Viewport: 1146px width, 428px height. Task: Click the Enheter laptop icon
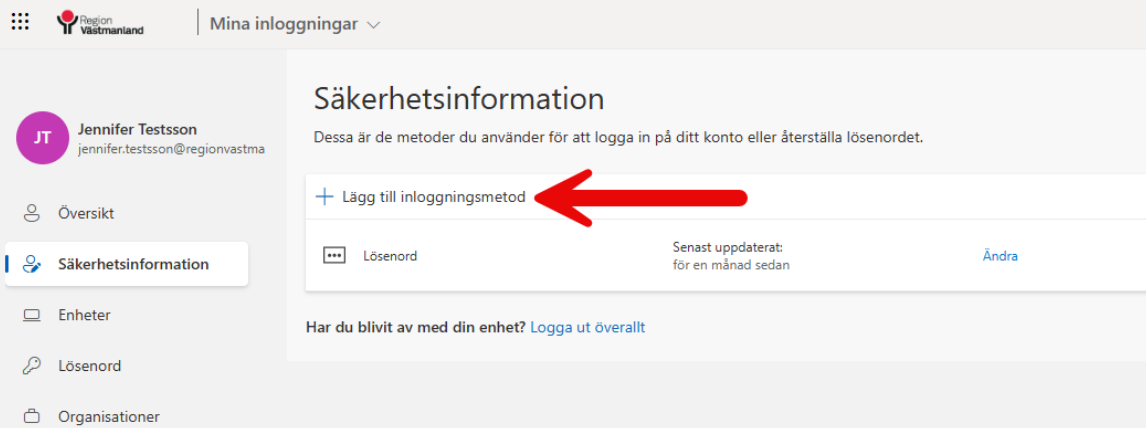(31, 316)
